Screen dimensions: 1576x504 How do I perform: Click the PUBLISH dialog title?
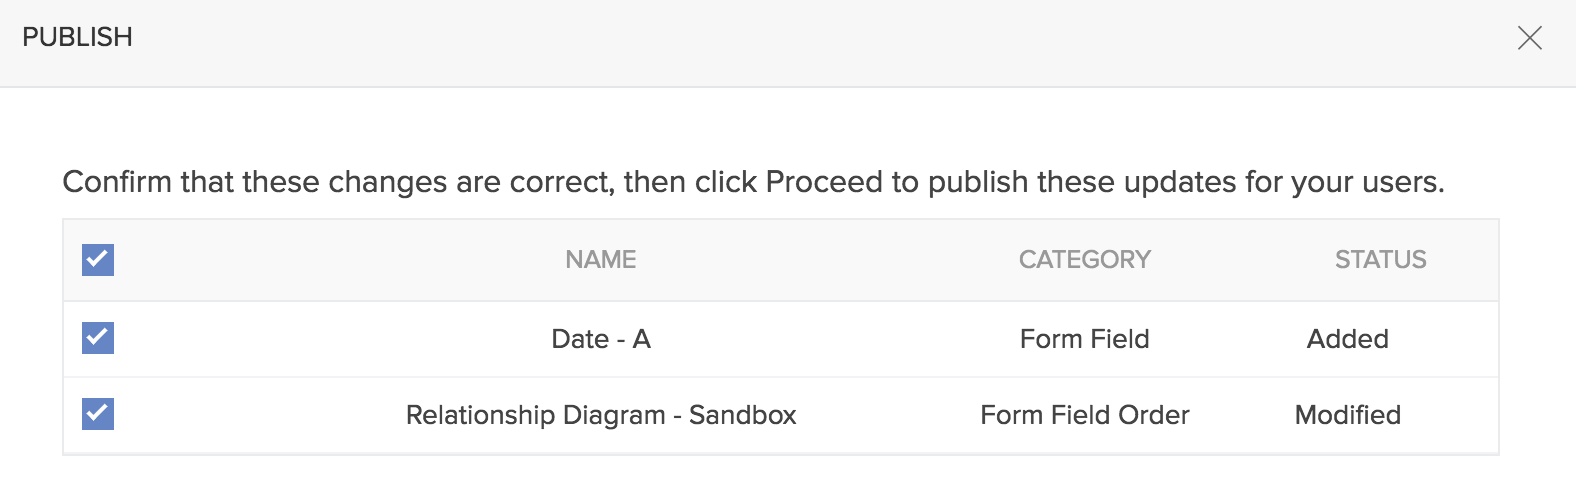point(77,37)
